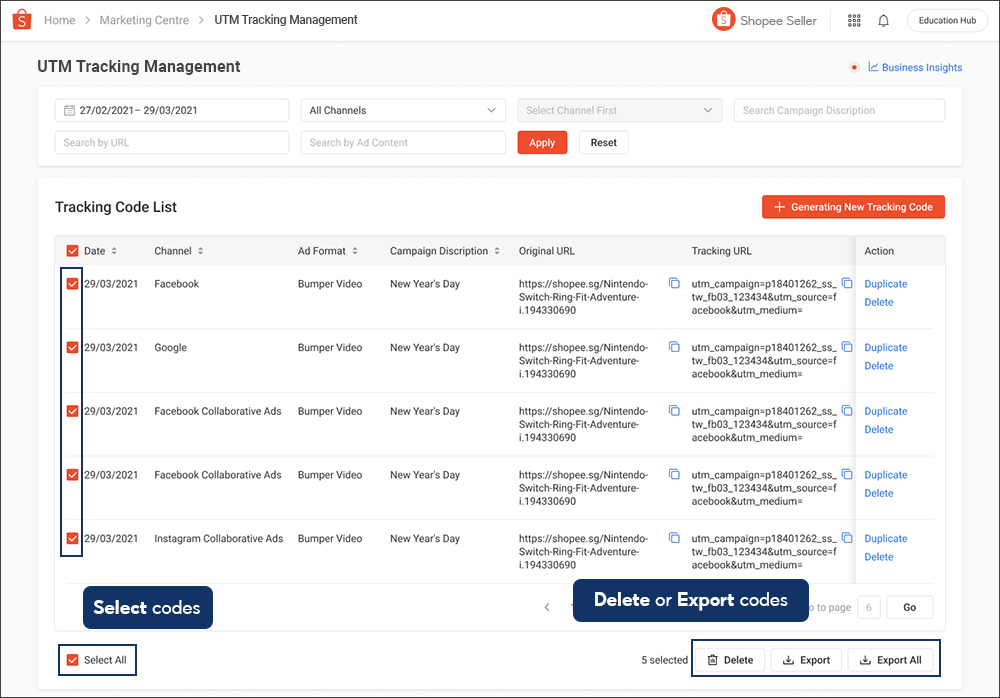Click the Marketing Centre breadcrumb
The height and width of the screenshot is (698, 1000).
point(143,20)
